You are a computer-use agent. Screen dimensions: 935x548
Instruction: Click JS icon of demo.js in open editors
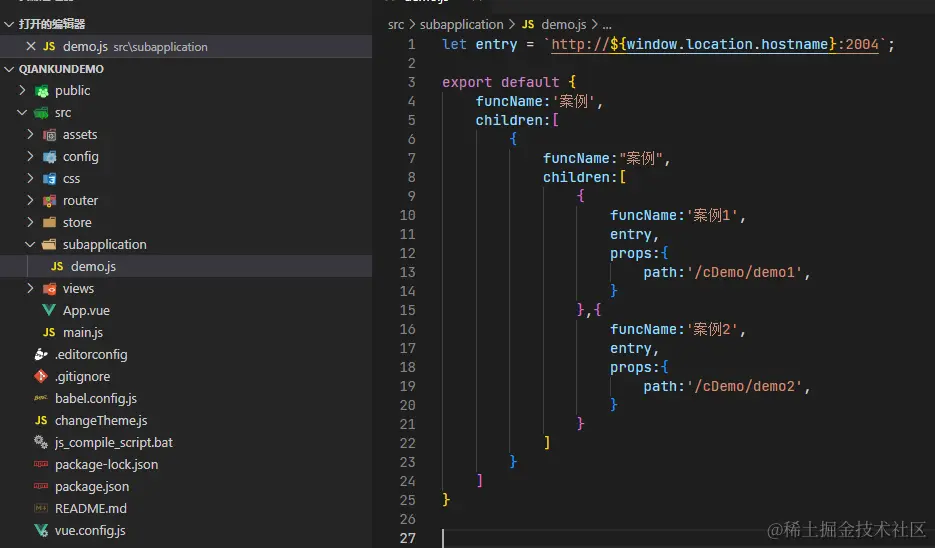49,47
